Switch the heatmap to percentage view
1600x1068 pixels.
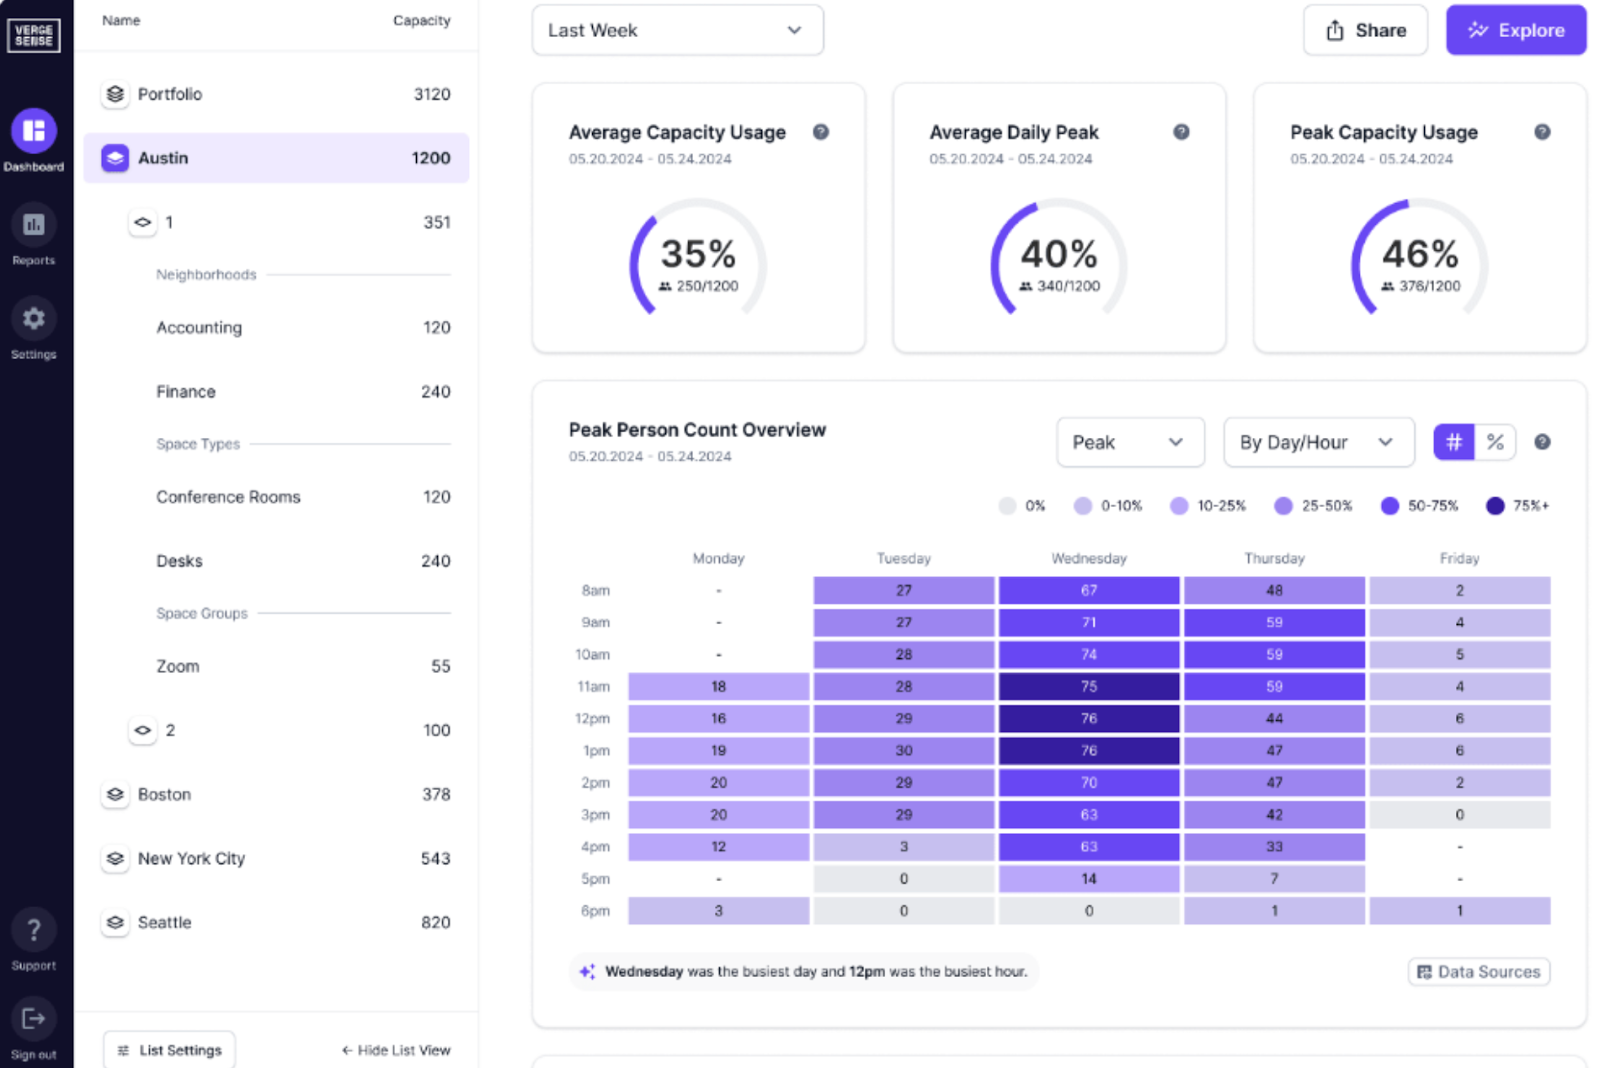pyautogui.click(x=1495, y=441)
